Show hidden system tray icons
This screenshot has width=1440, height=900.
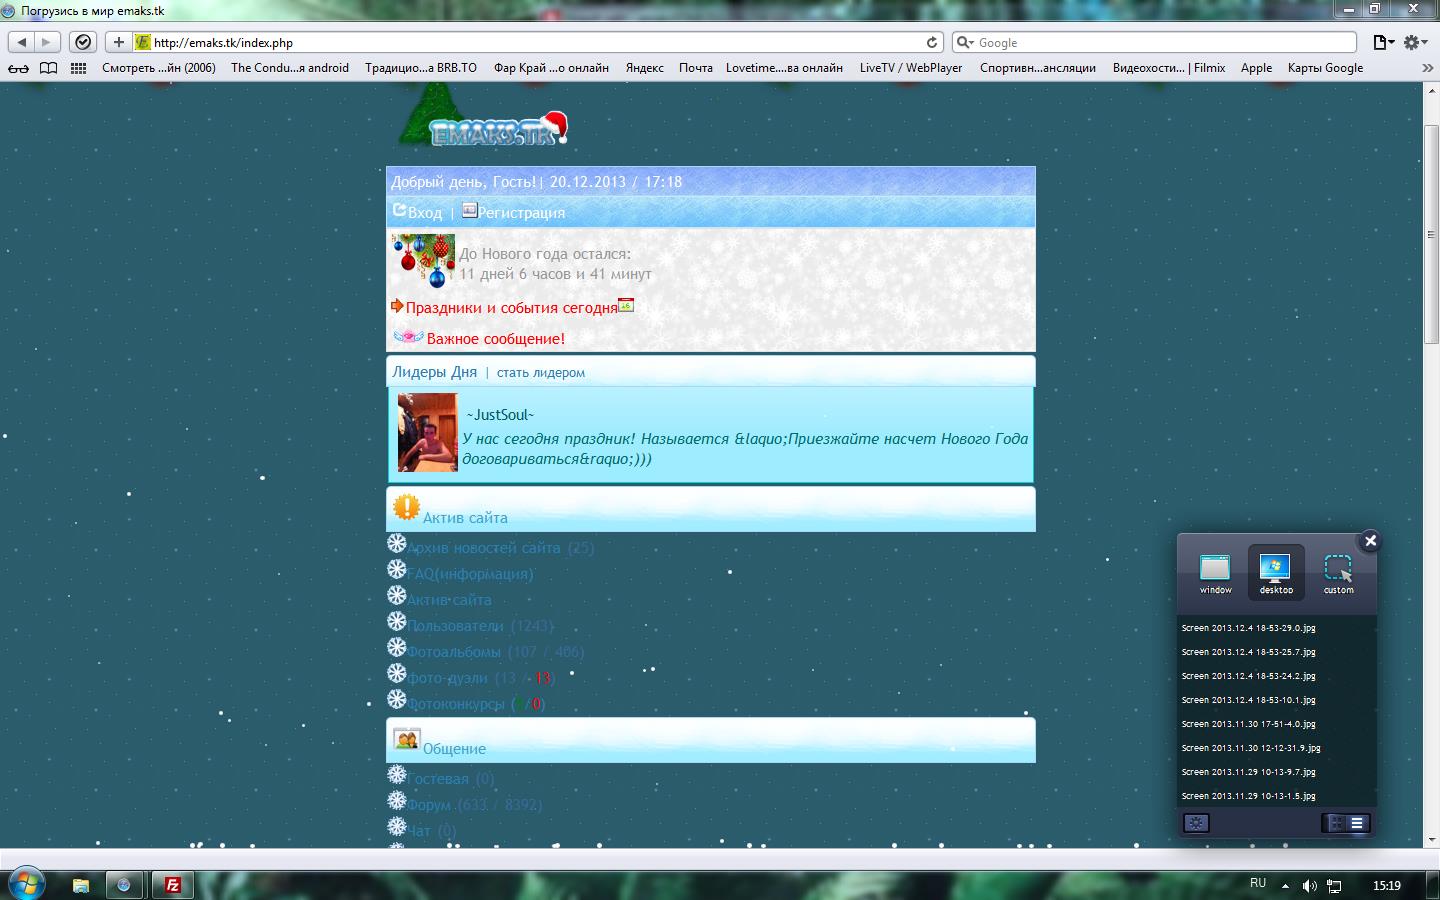[x=1285, y=886]
